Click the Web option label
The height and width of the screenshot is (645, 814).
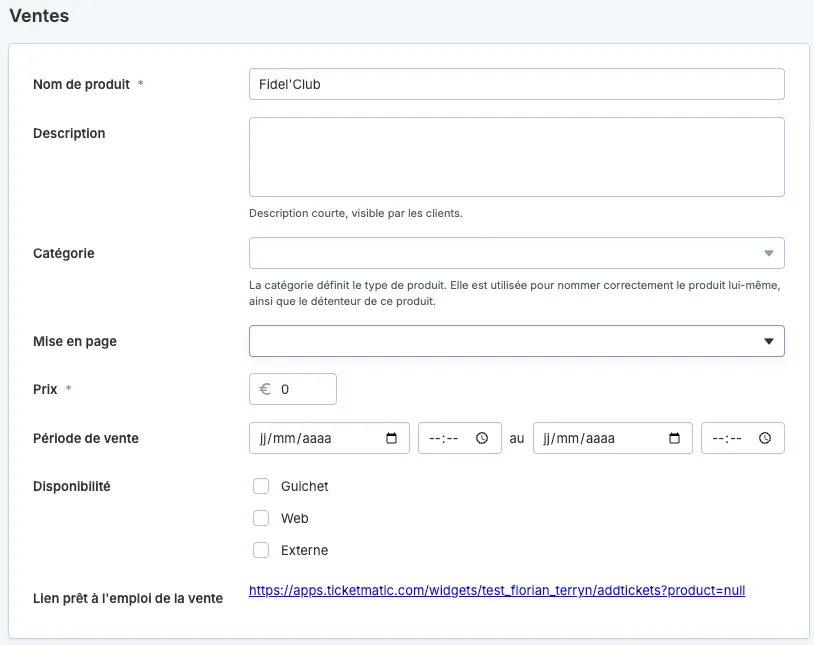tap(294, 518)
